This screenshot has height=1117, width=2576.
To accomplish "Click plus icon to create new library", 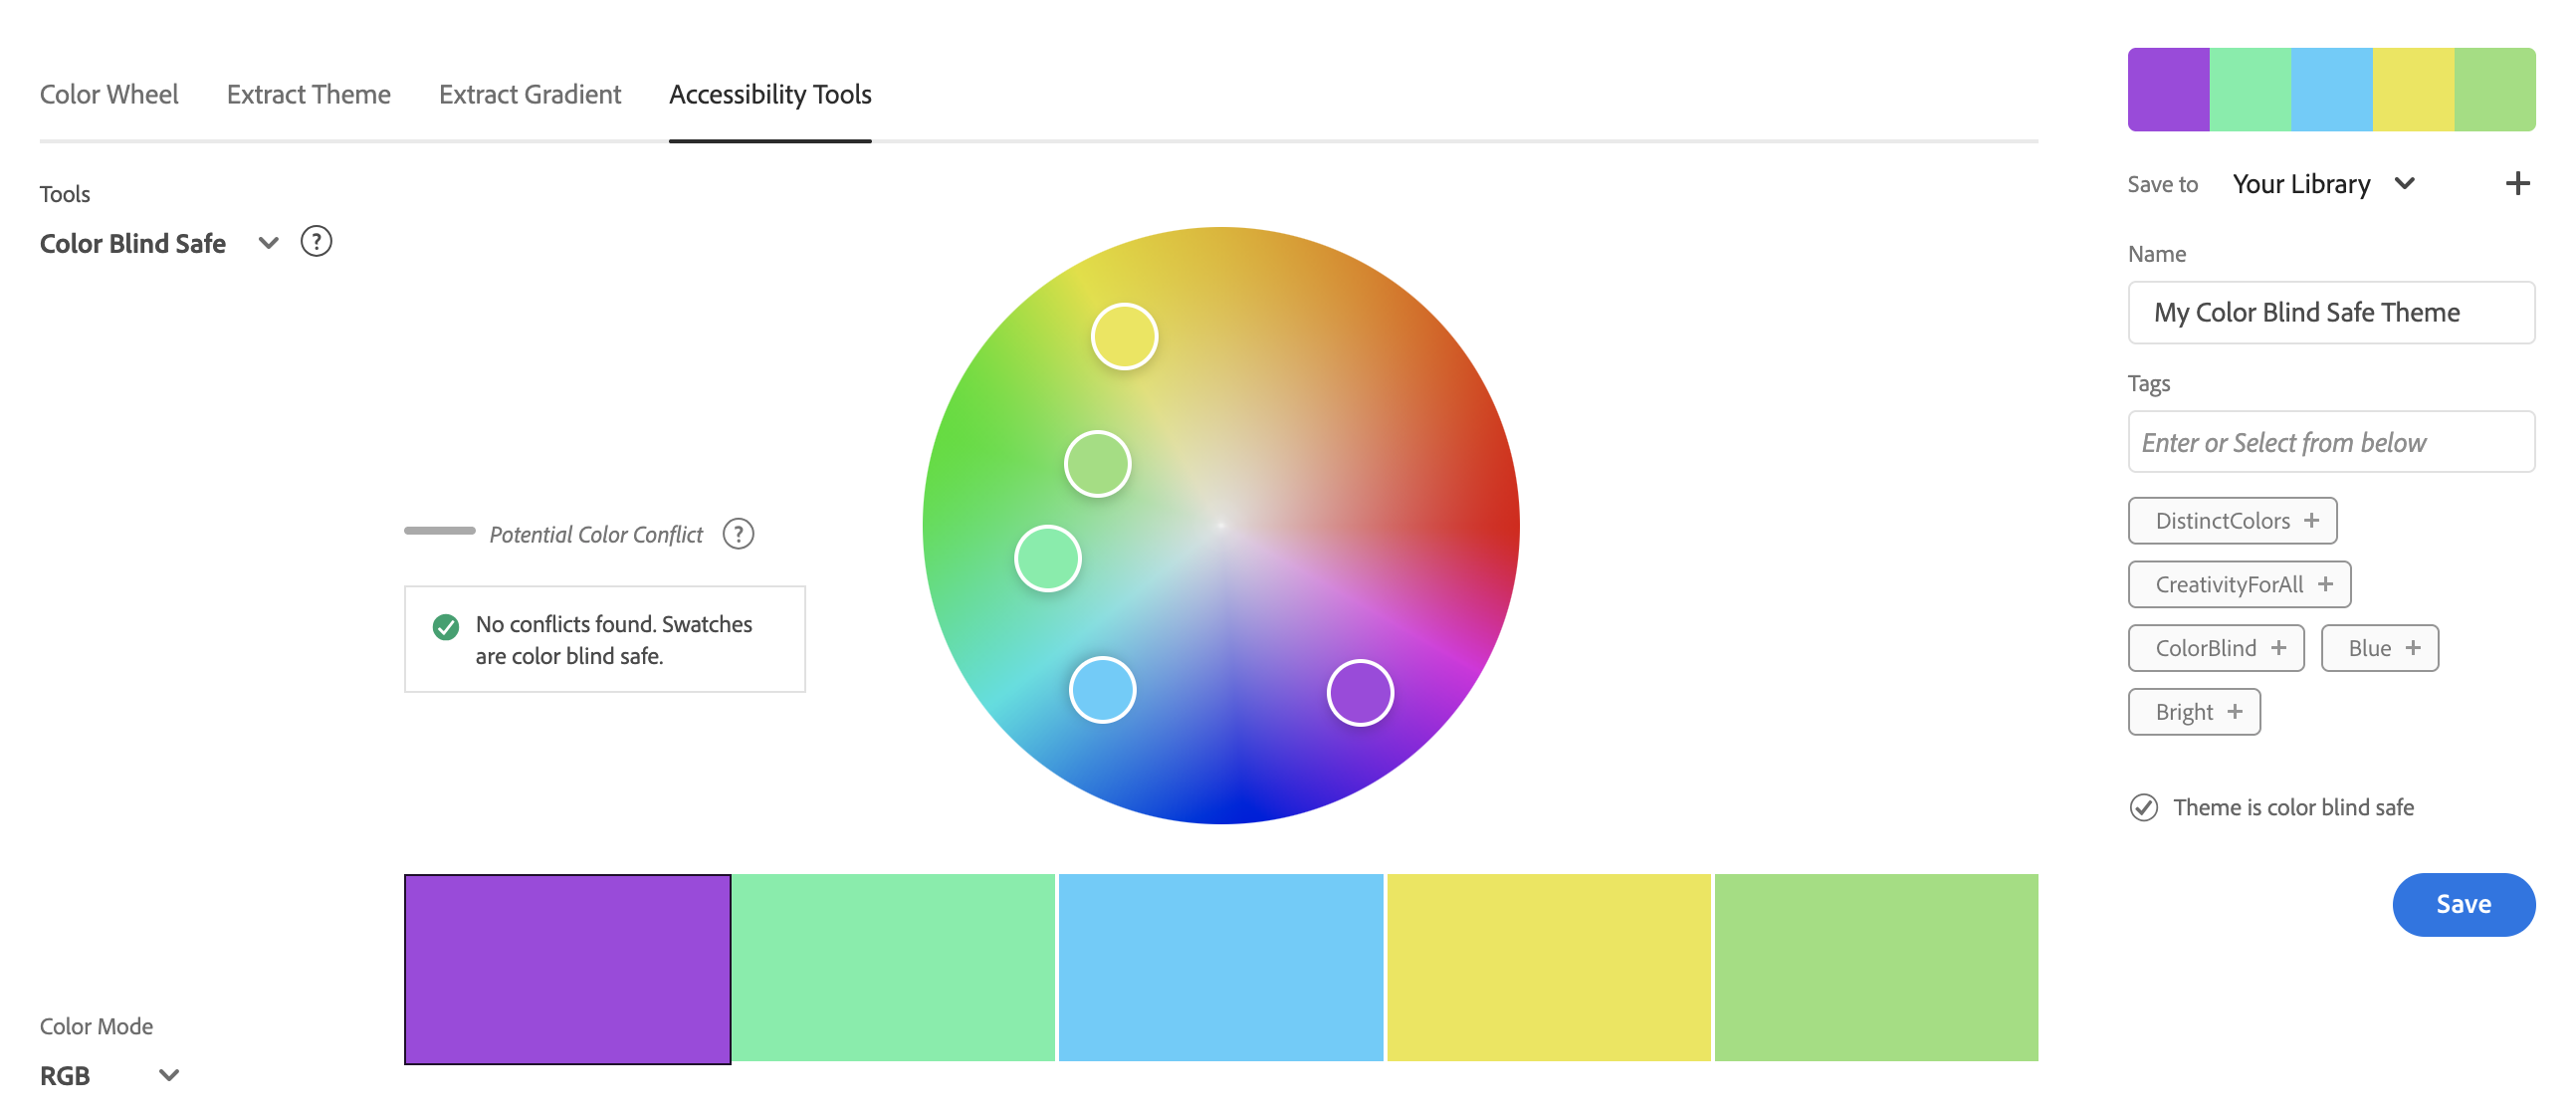I will point(2517,183).
